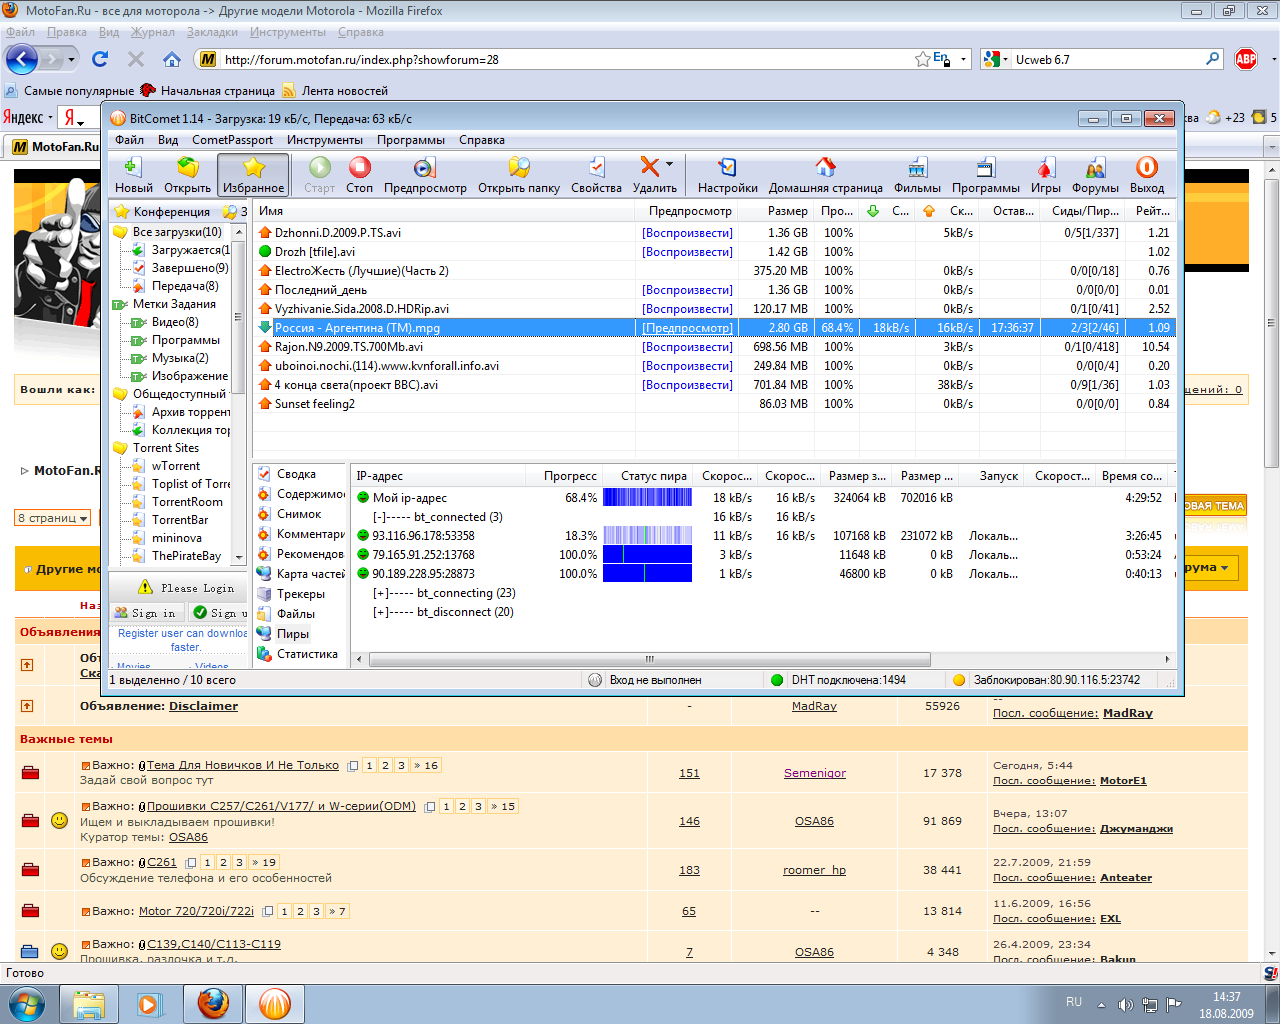Click the Movies (Фильмы) toolbar icon
Image resolution: width=1280 pixels, height=1024 pixels.
click(917, 174)
